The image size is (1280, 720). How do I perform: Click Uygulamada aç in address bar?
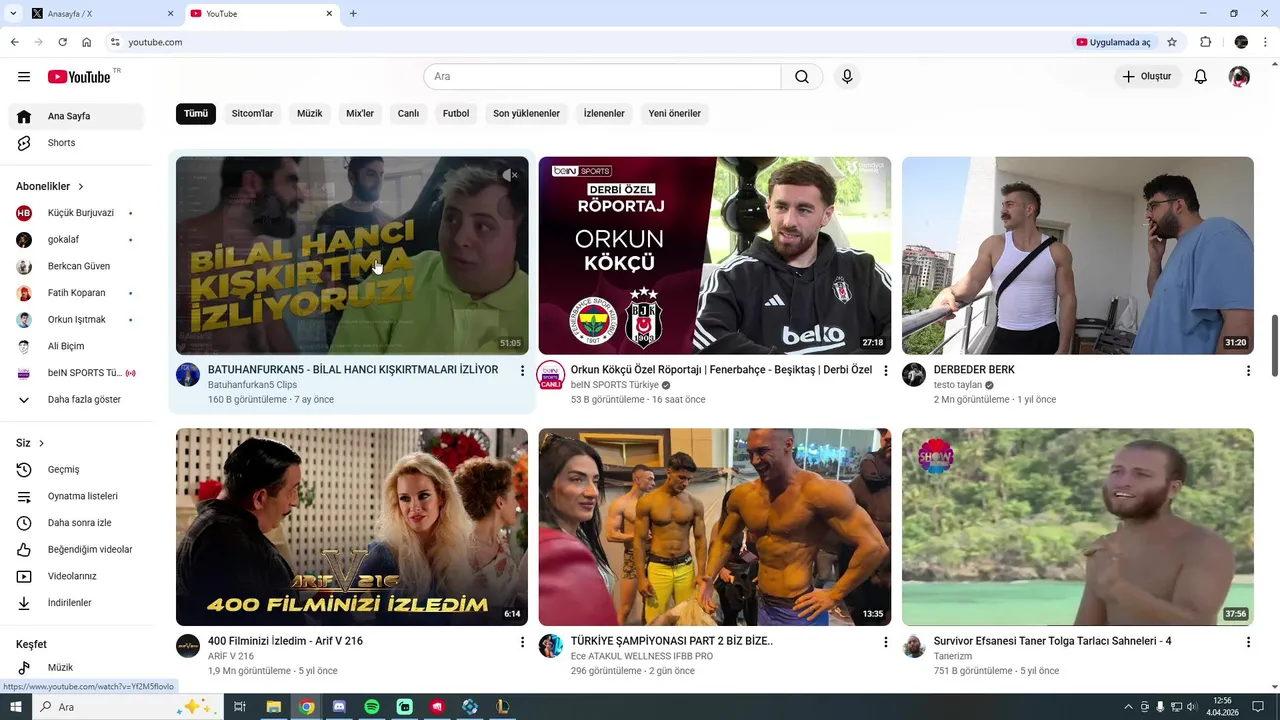coord(1114,42)
